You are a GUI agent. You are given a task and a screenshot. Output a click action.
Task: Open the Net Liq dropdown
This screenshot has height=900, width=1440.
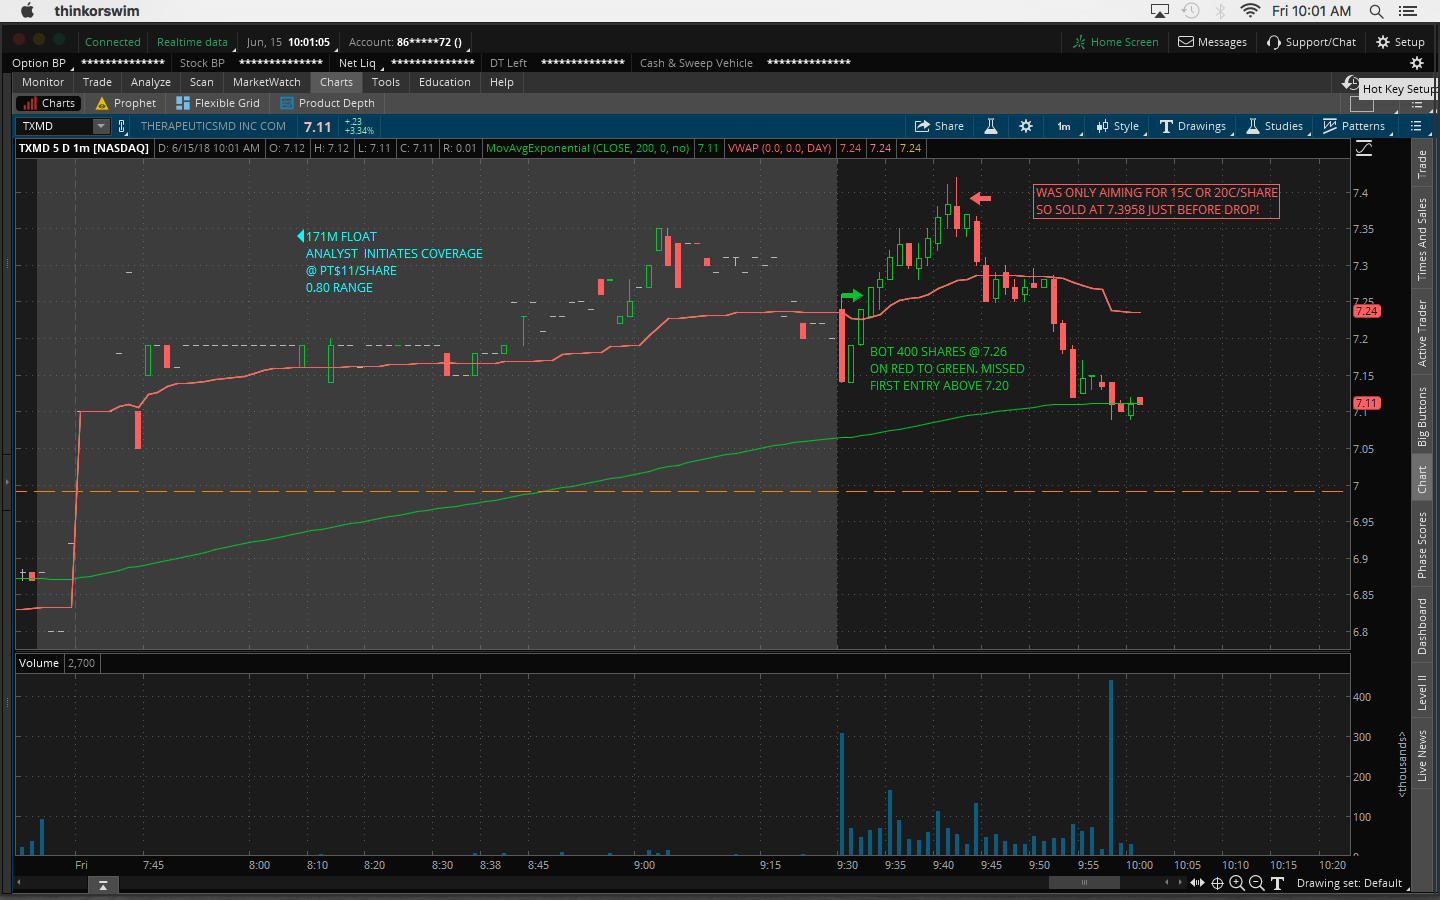coord(359,63)
